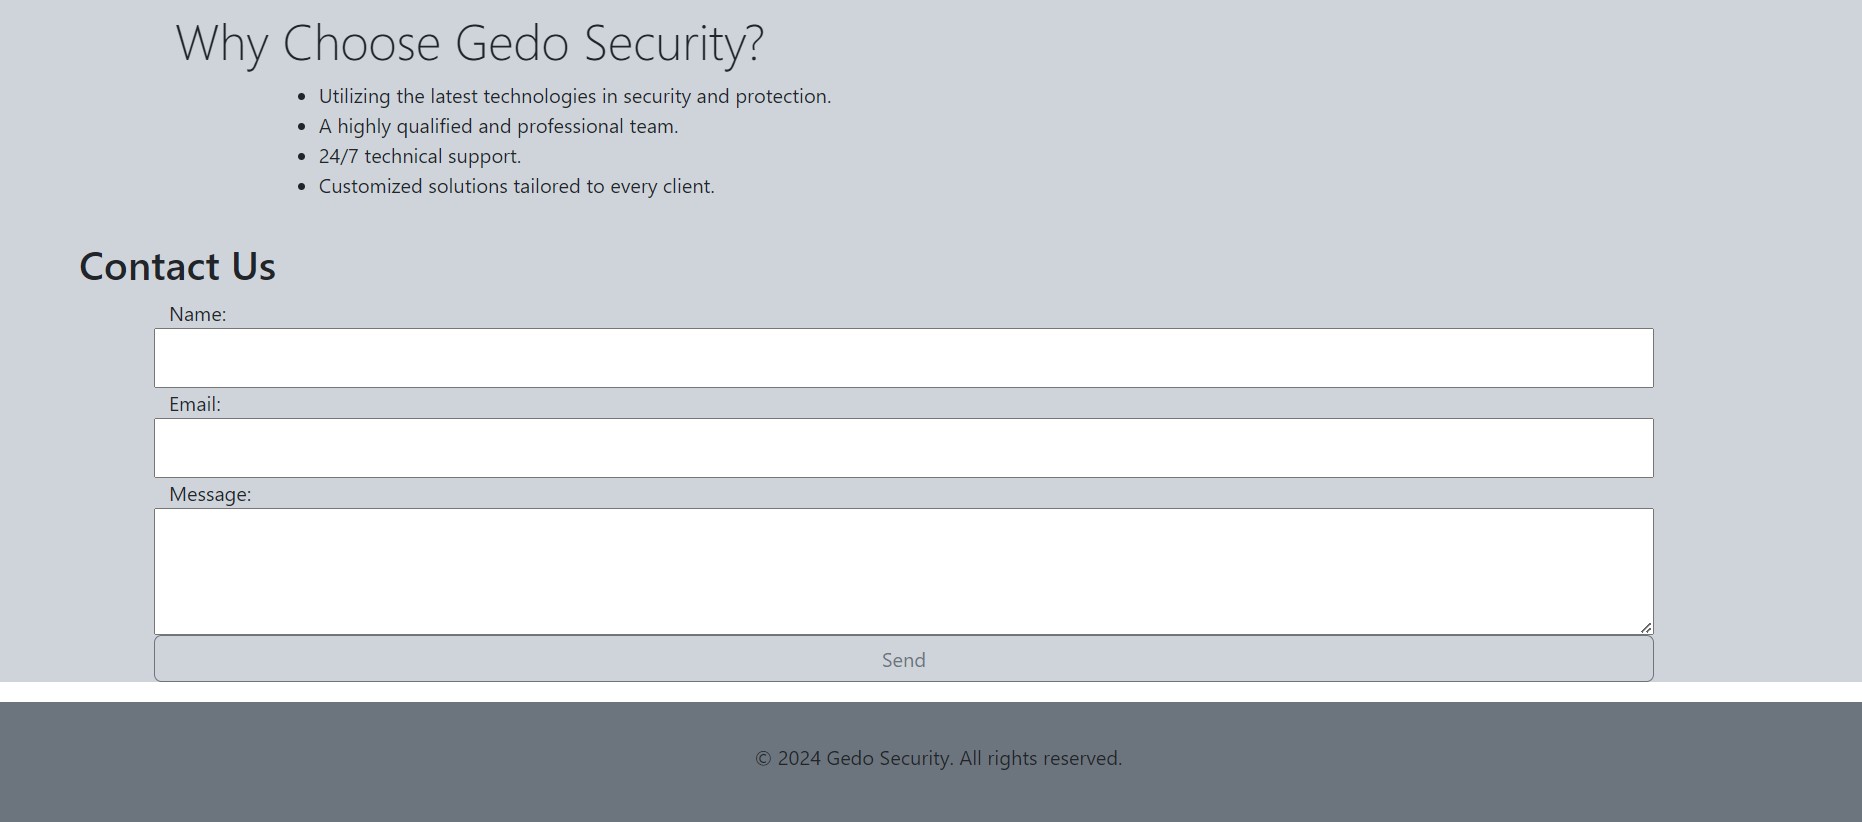Click the '24/7 technical support.' list text
The width and height of the screenshot is (1862, 822).
coord(420,156)
